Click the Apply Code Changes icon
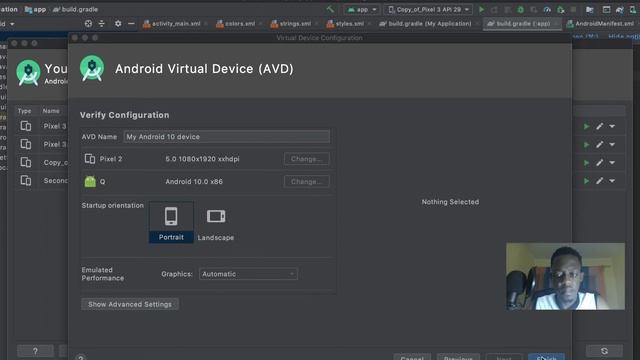 508,9
